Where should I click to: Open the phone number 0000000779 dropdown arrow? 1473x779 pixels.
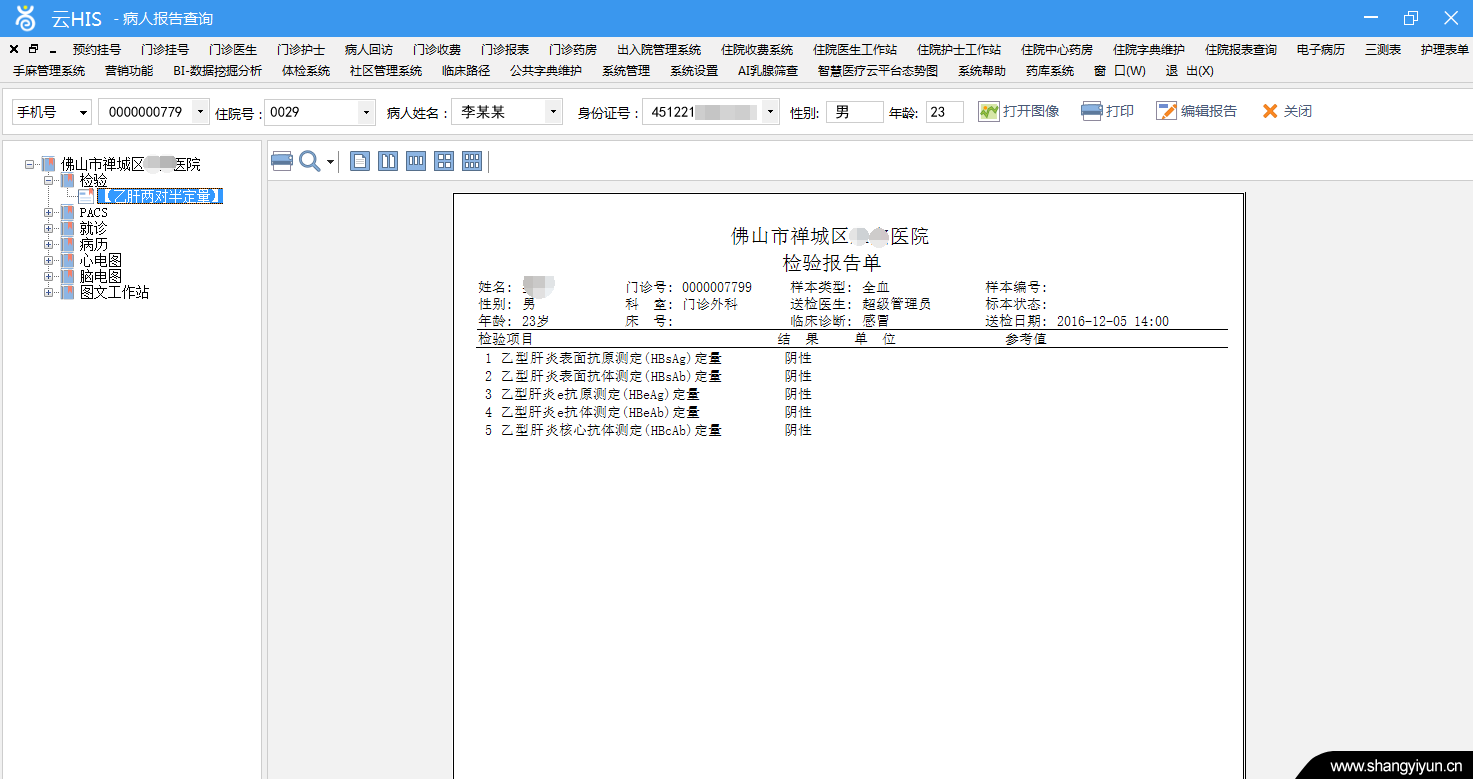click(200, 112)
